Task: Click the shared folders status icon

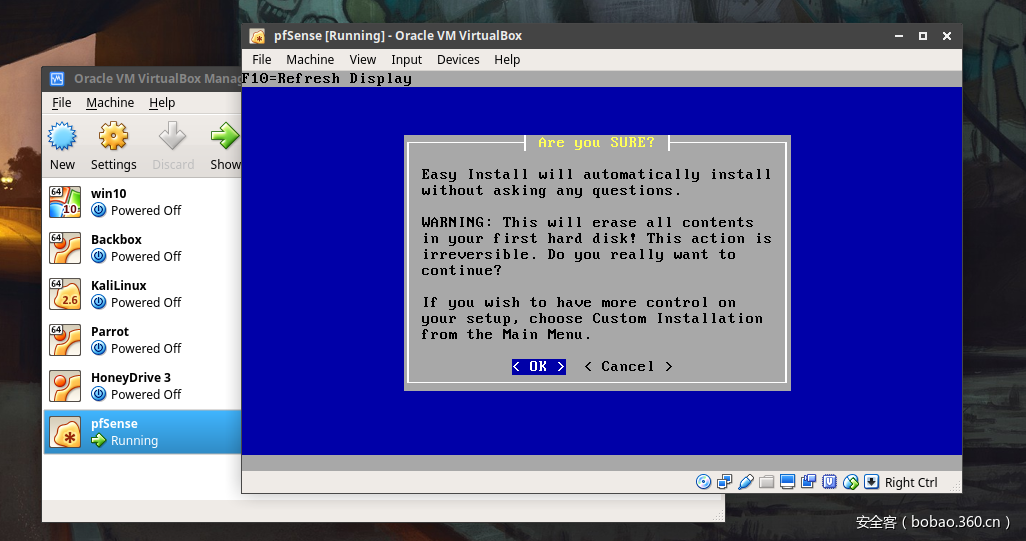Action: [x=766, y=482]
